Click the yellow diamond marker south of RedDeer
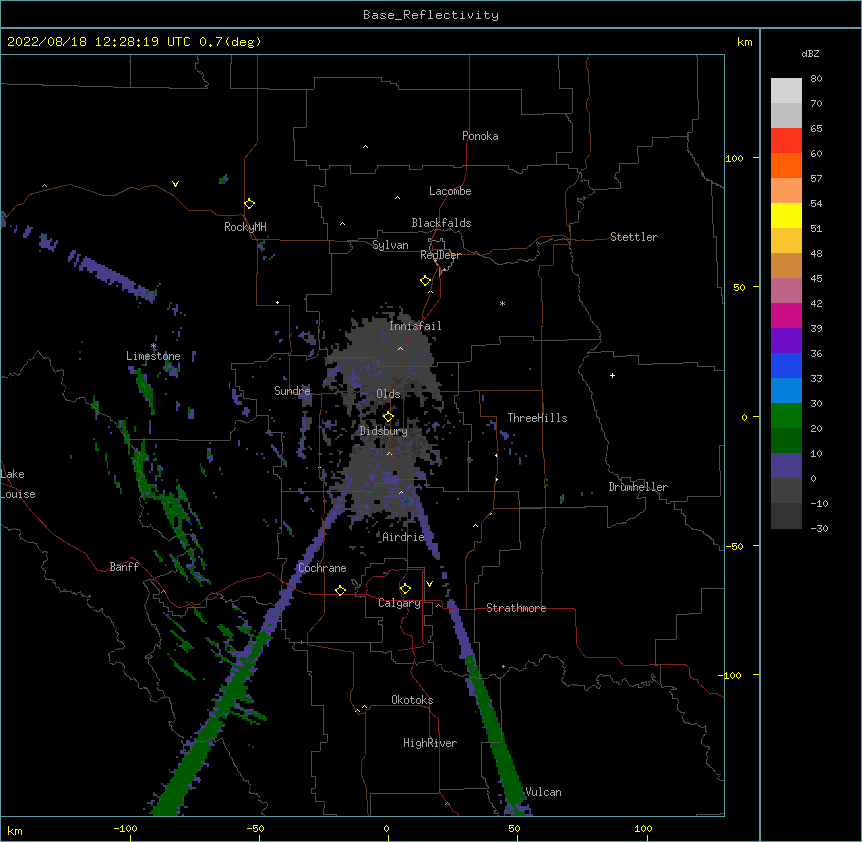Viewport: 862px width, 842px height. click(x=426, y=281)
